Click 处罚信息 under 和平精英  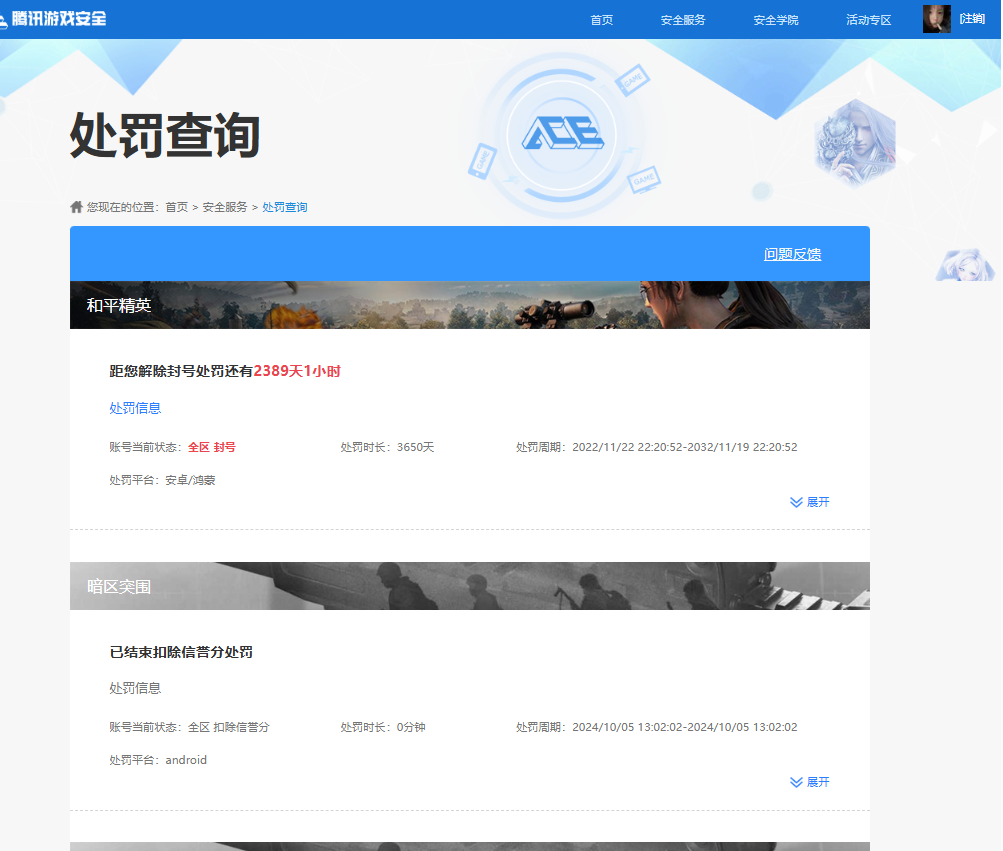pos(135,408)
